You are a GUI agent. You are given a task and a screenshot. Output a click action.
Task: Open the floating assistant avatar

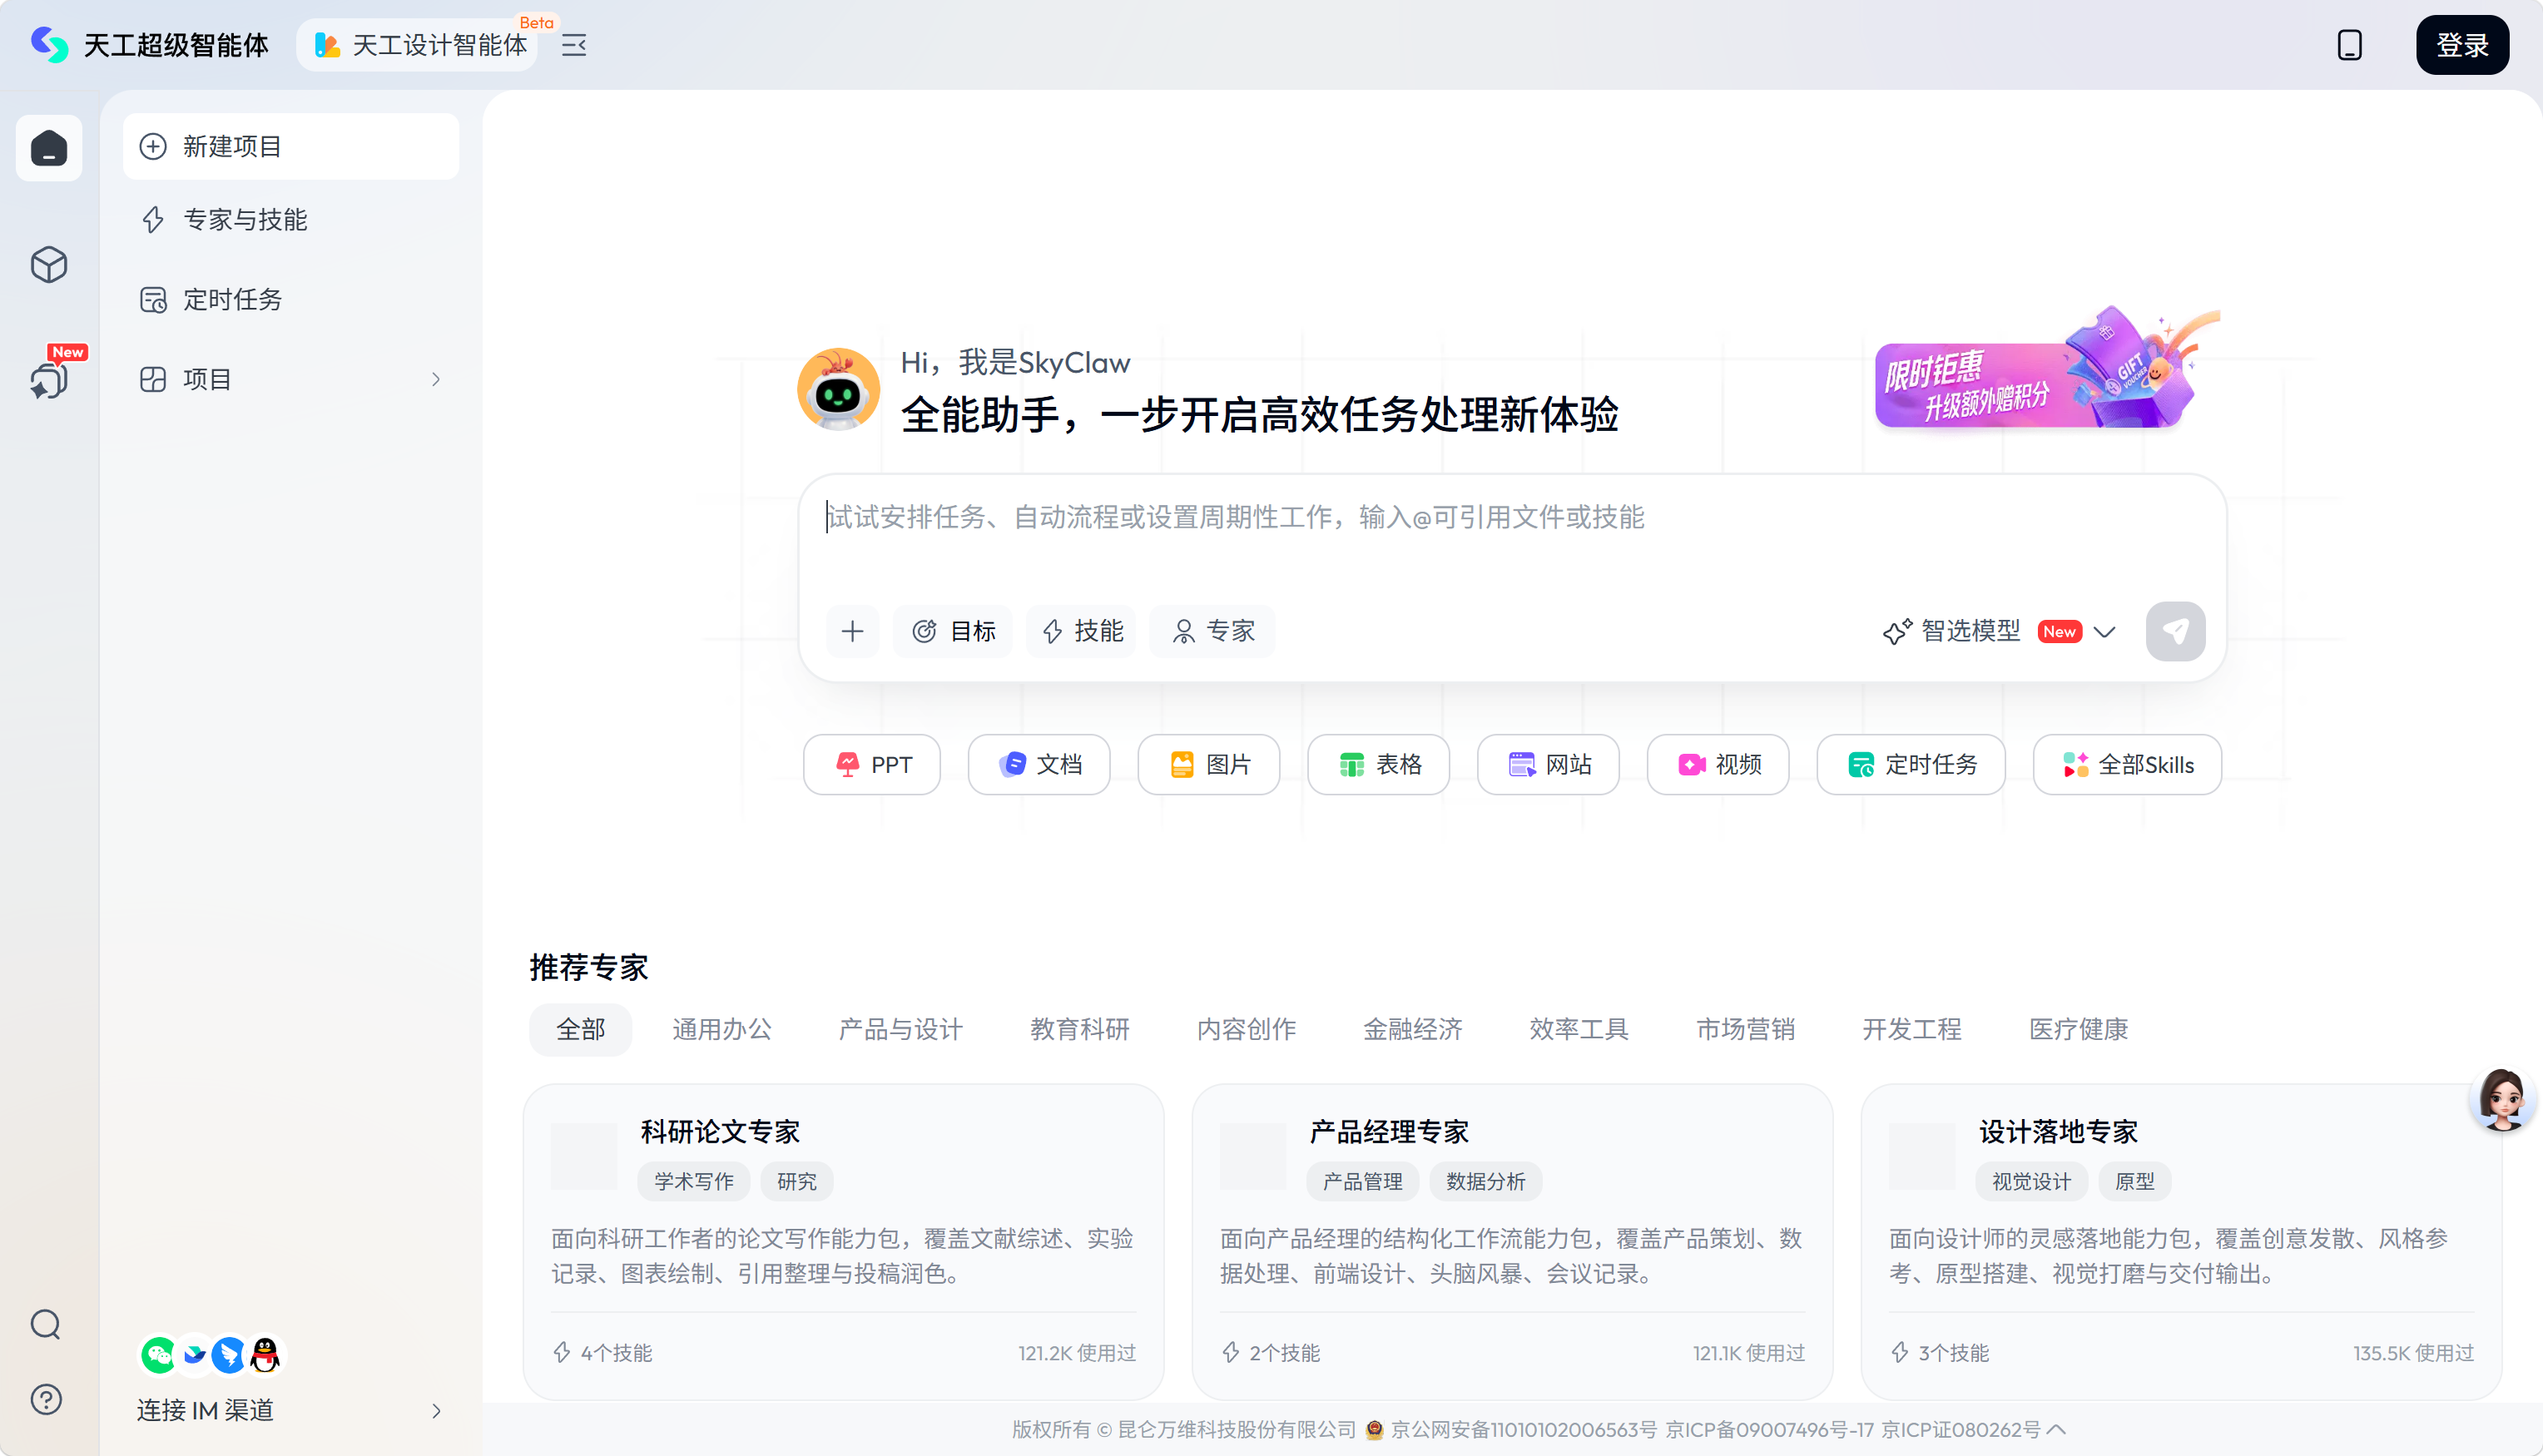[x=2502, y=1099]
